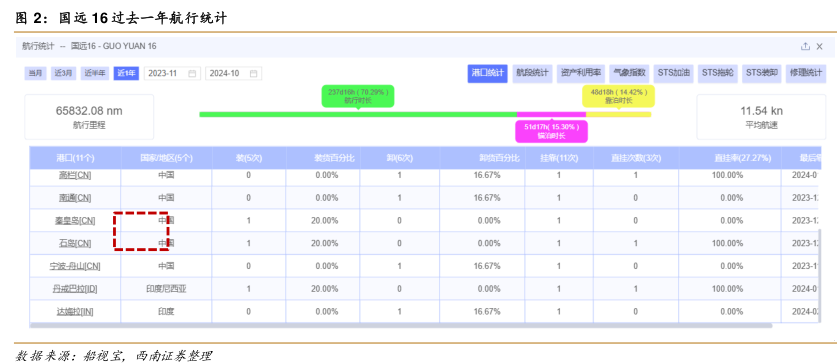Click the 65832.08 nm 航行里程 card
Screen dimensions: 837x363
(x=89, y=117)
